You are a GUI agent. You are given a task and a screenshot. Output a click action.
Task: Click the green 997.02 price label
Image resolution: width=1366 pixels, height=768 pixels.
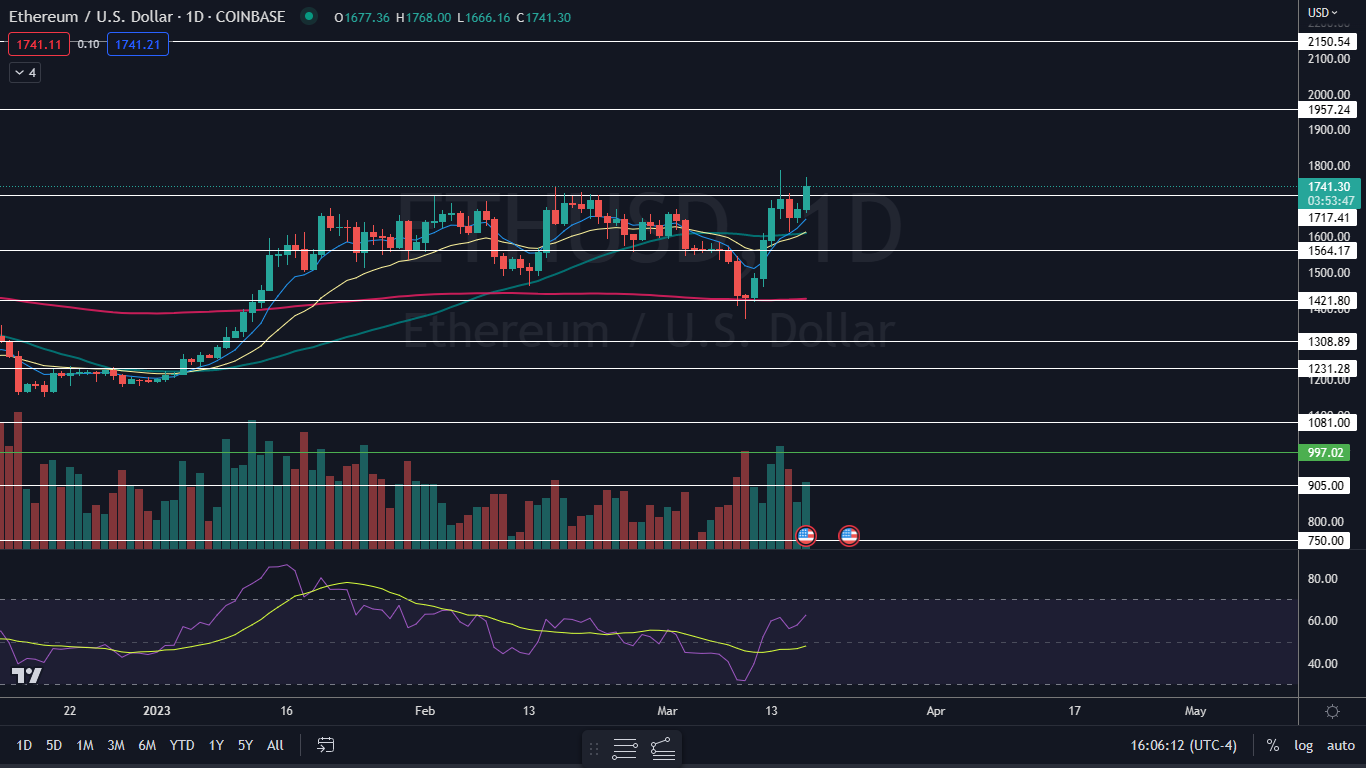[x=1324, y=453]
